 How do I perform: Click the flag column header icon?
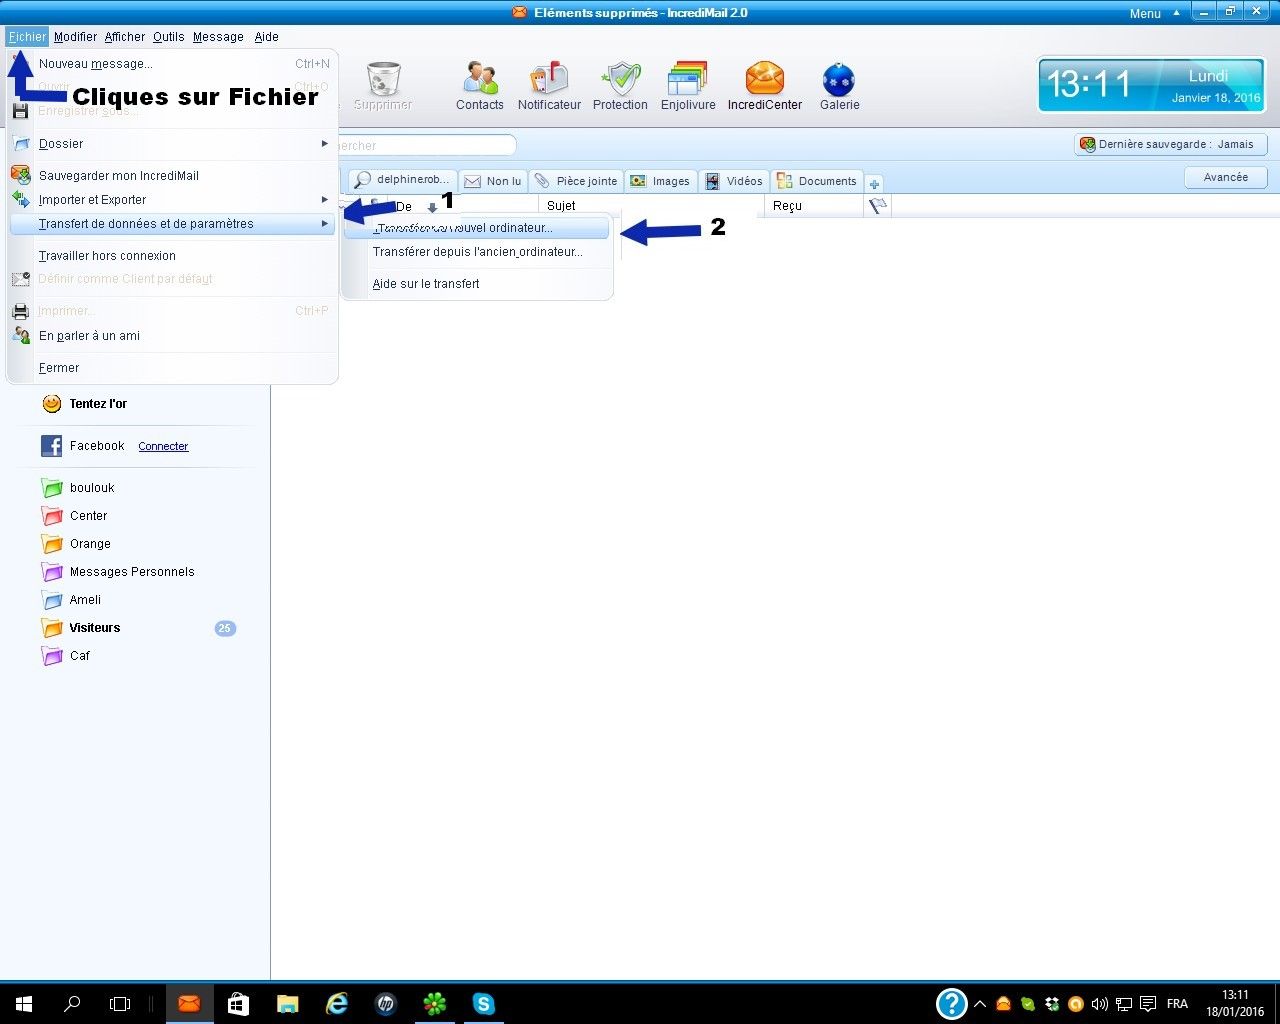click(x=877, y=206)
